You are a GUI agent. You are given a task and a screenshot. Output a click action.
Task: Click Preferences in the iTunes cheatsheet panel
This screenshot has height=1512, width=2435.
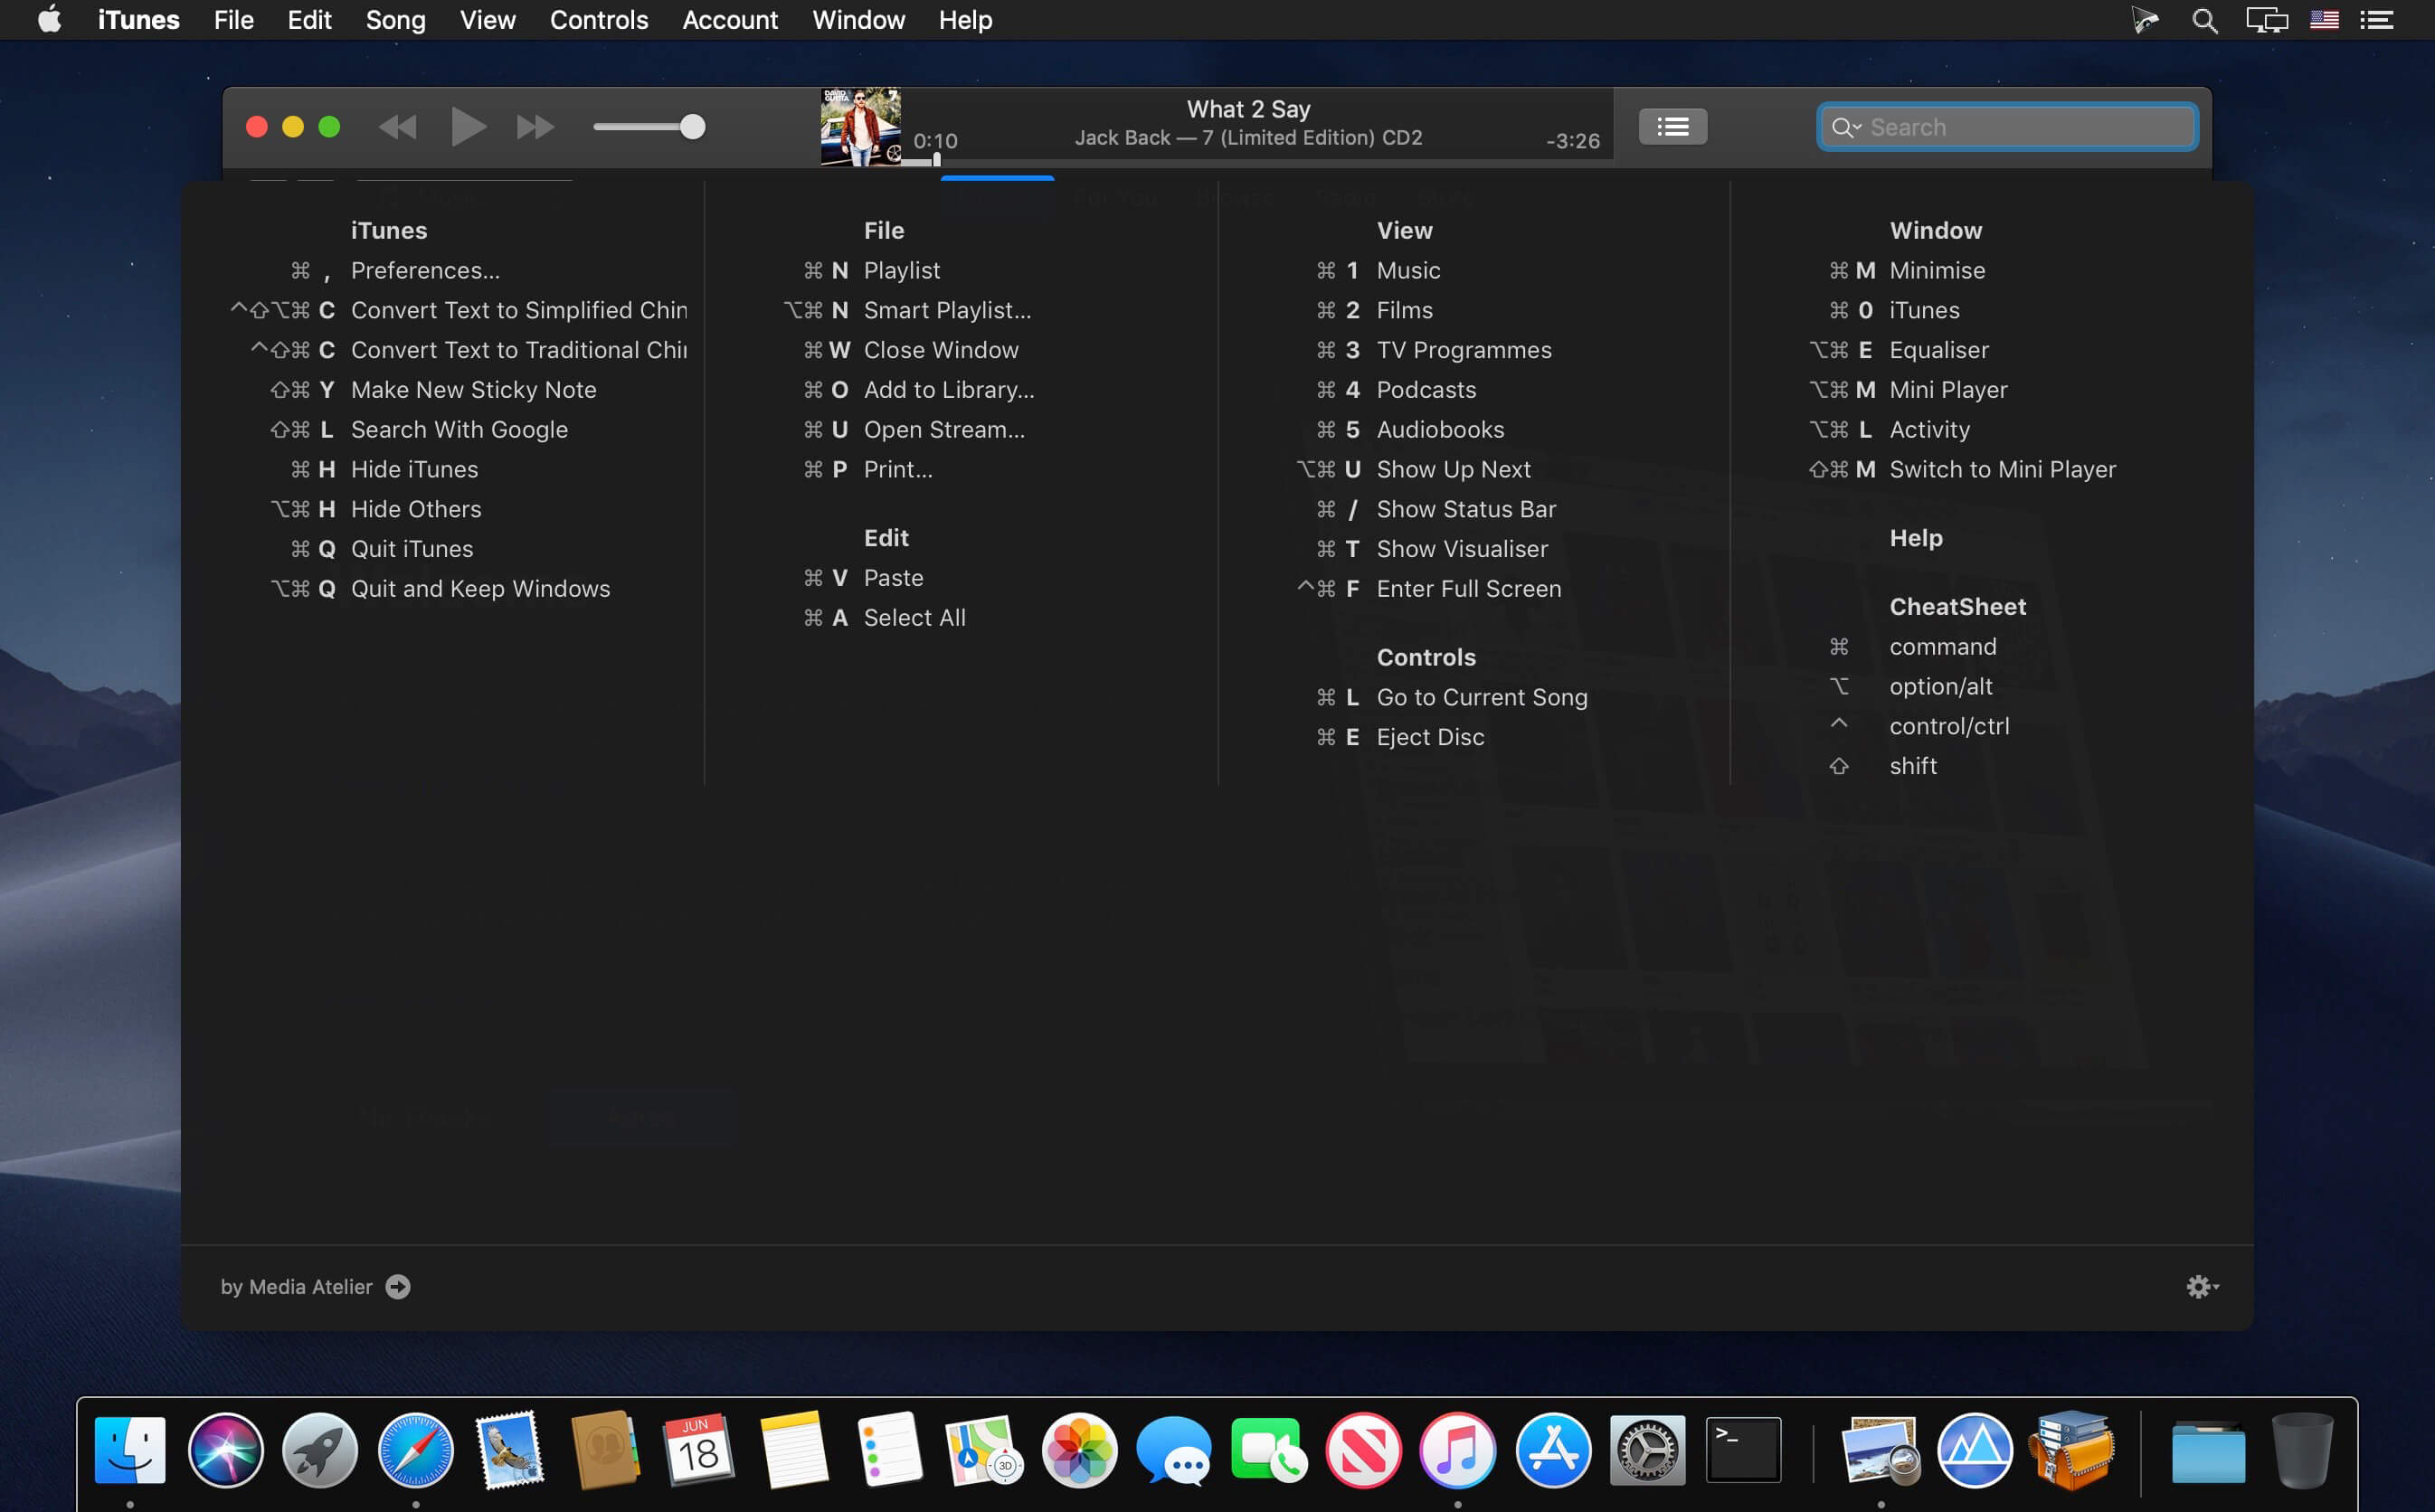tap(423, 269)
